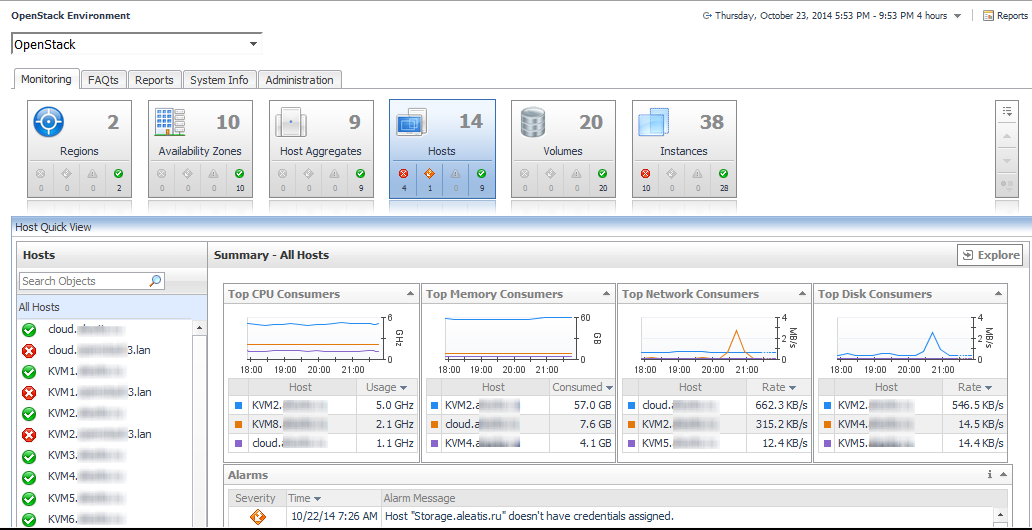This screenshot has height=530, width=1032.
Task: Click the tile list view icon
Action: 1007,111
